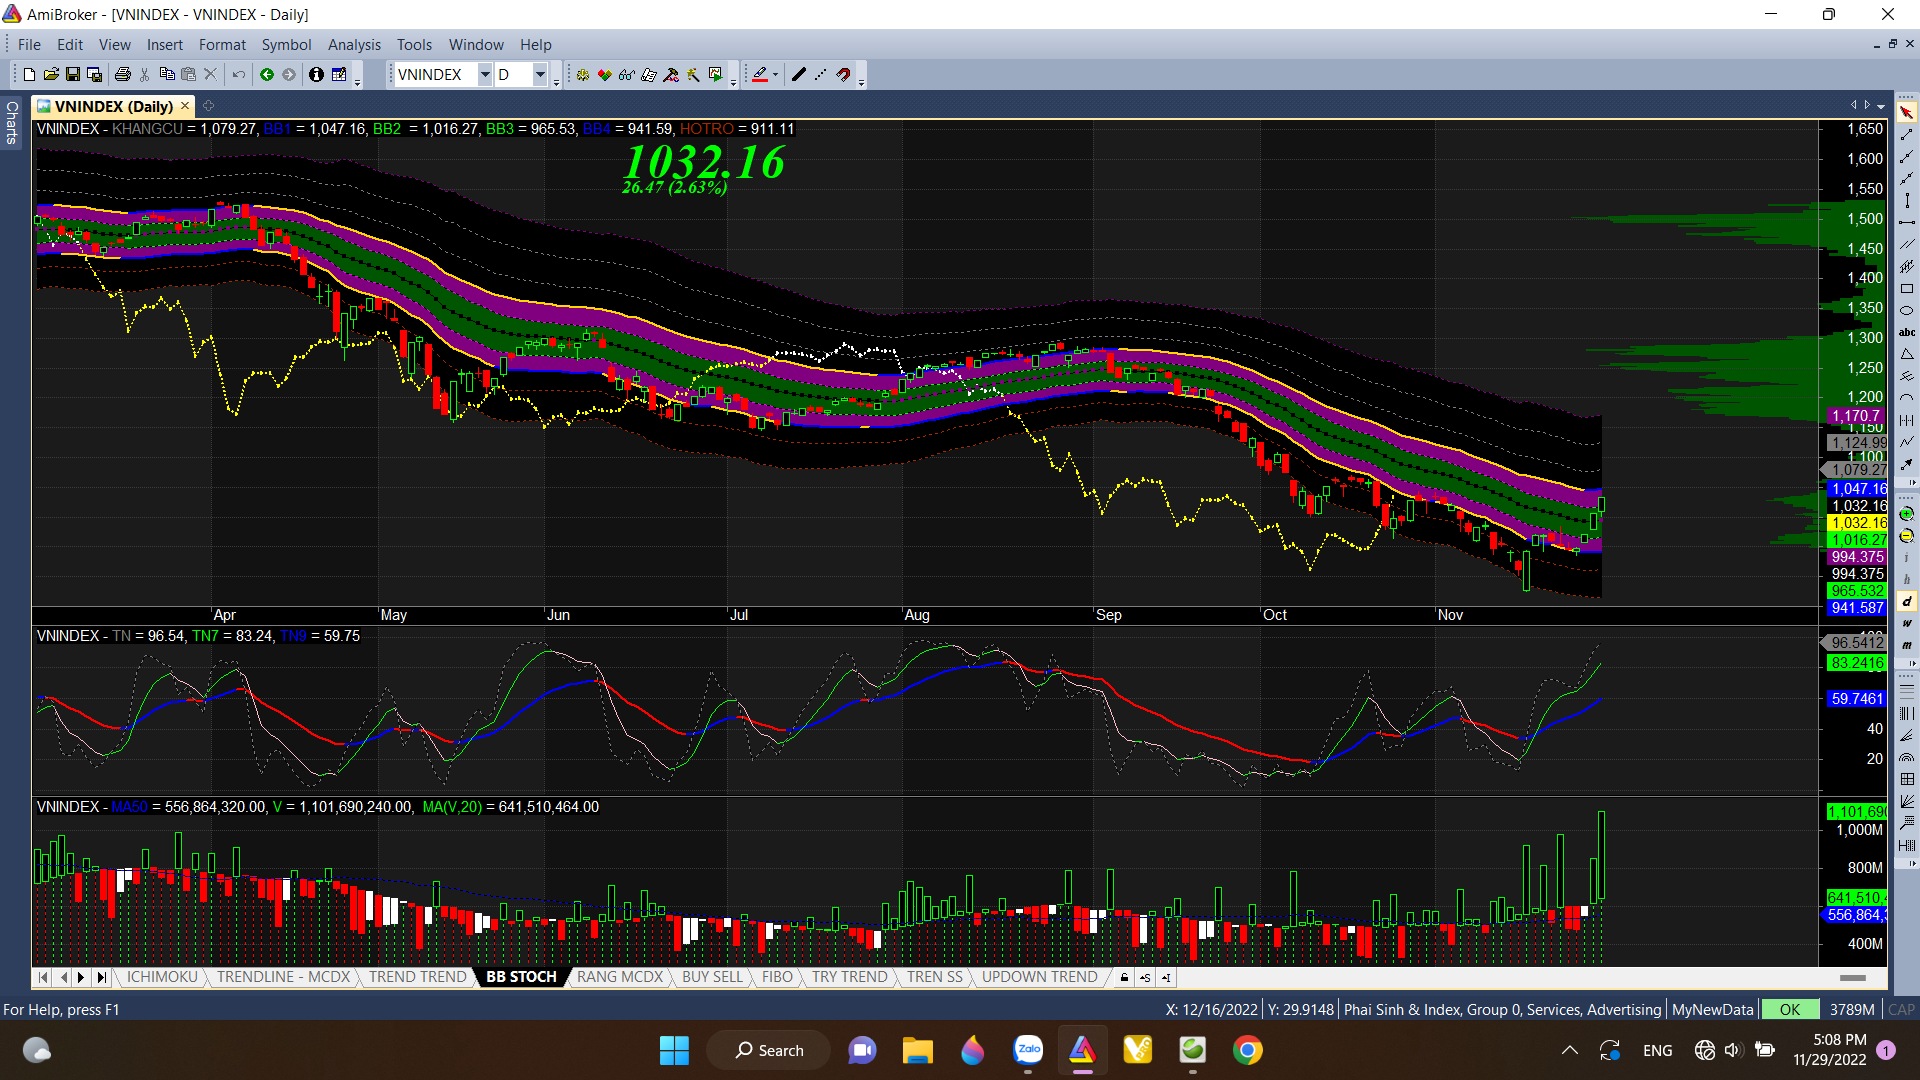The image size is (1920, 1080).
Task: Click the Zoom out magnifier icon
Action: tap(1906, 536)
